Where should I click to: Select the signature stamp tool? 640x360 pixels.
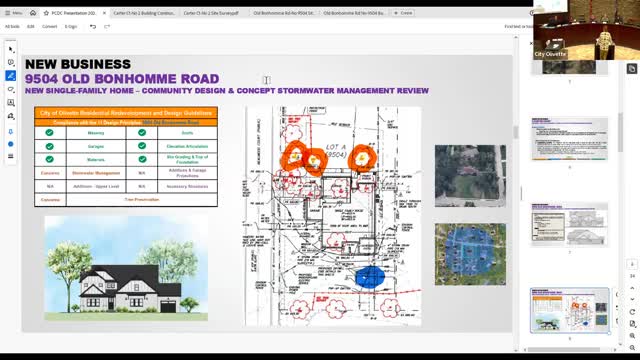pos(11,116)
